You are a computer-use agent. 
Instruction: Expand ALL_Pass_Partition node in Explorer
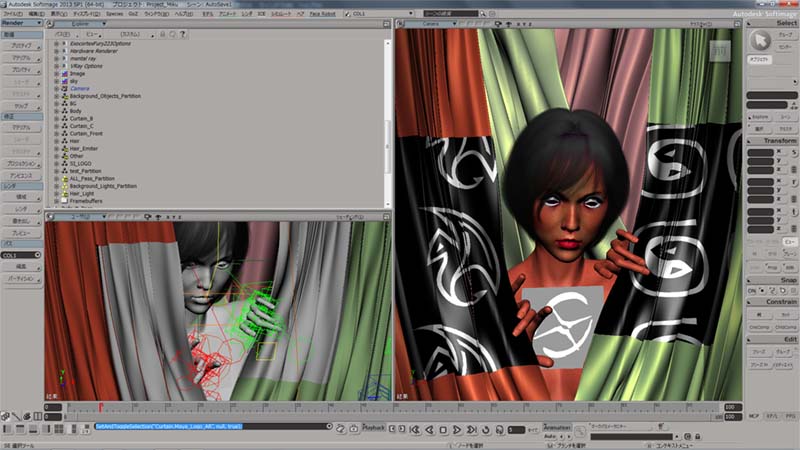(56, 179)
